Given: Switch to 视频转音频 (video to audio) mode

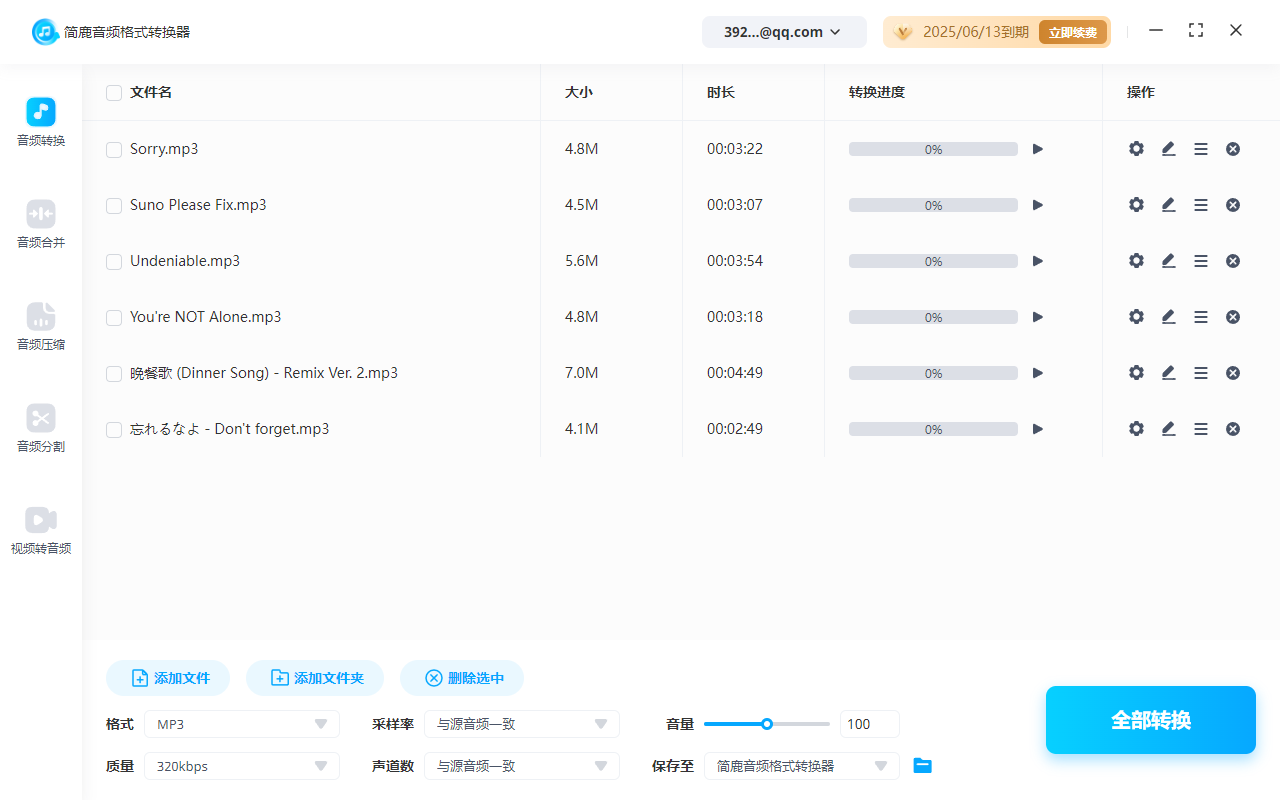Looking at the screenshot, I should click(x=40, y=530).
